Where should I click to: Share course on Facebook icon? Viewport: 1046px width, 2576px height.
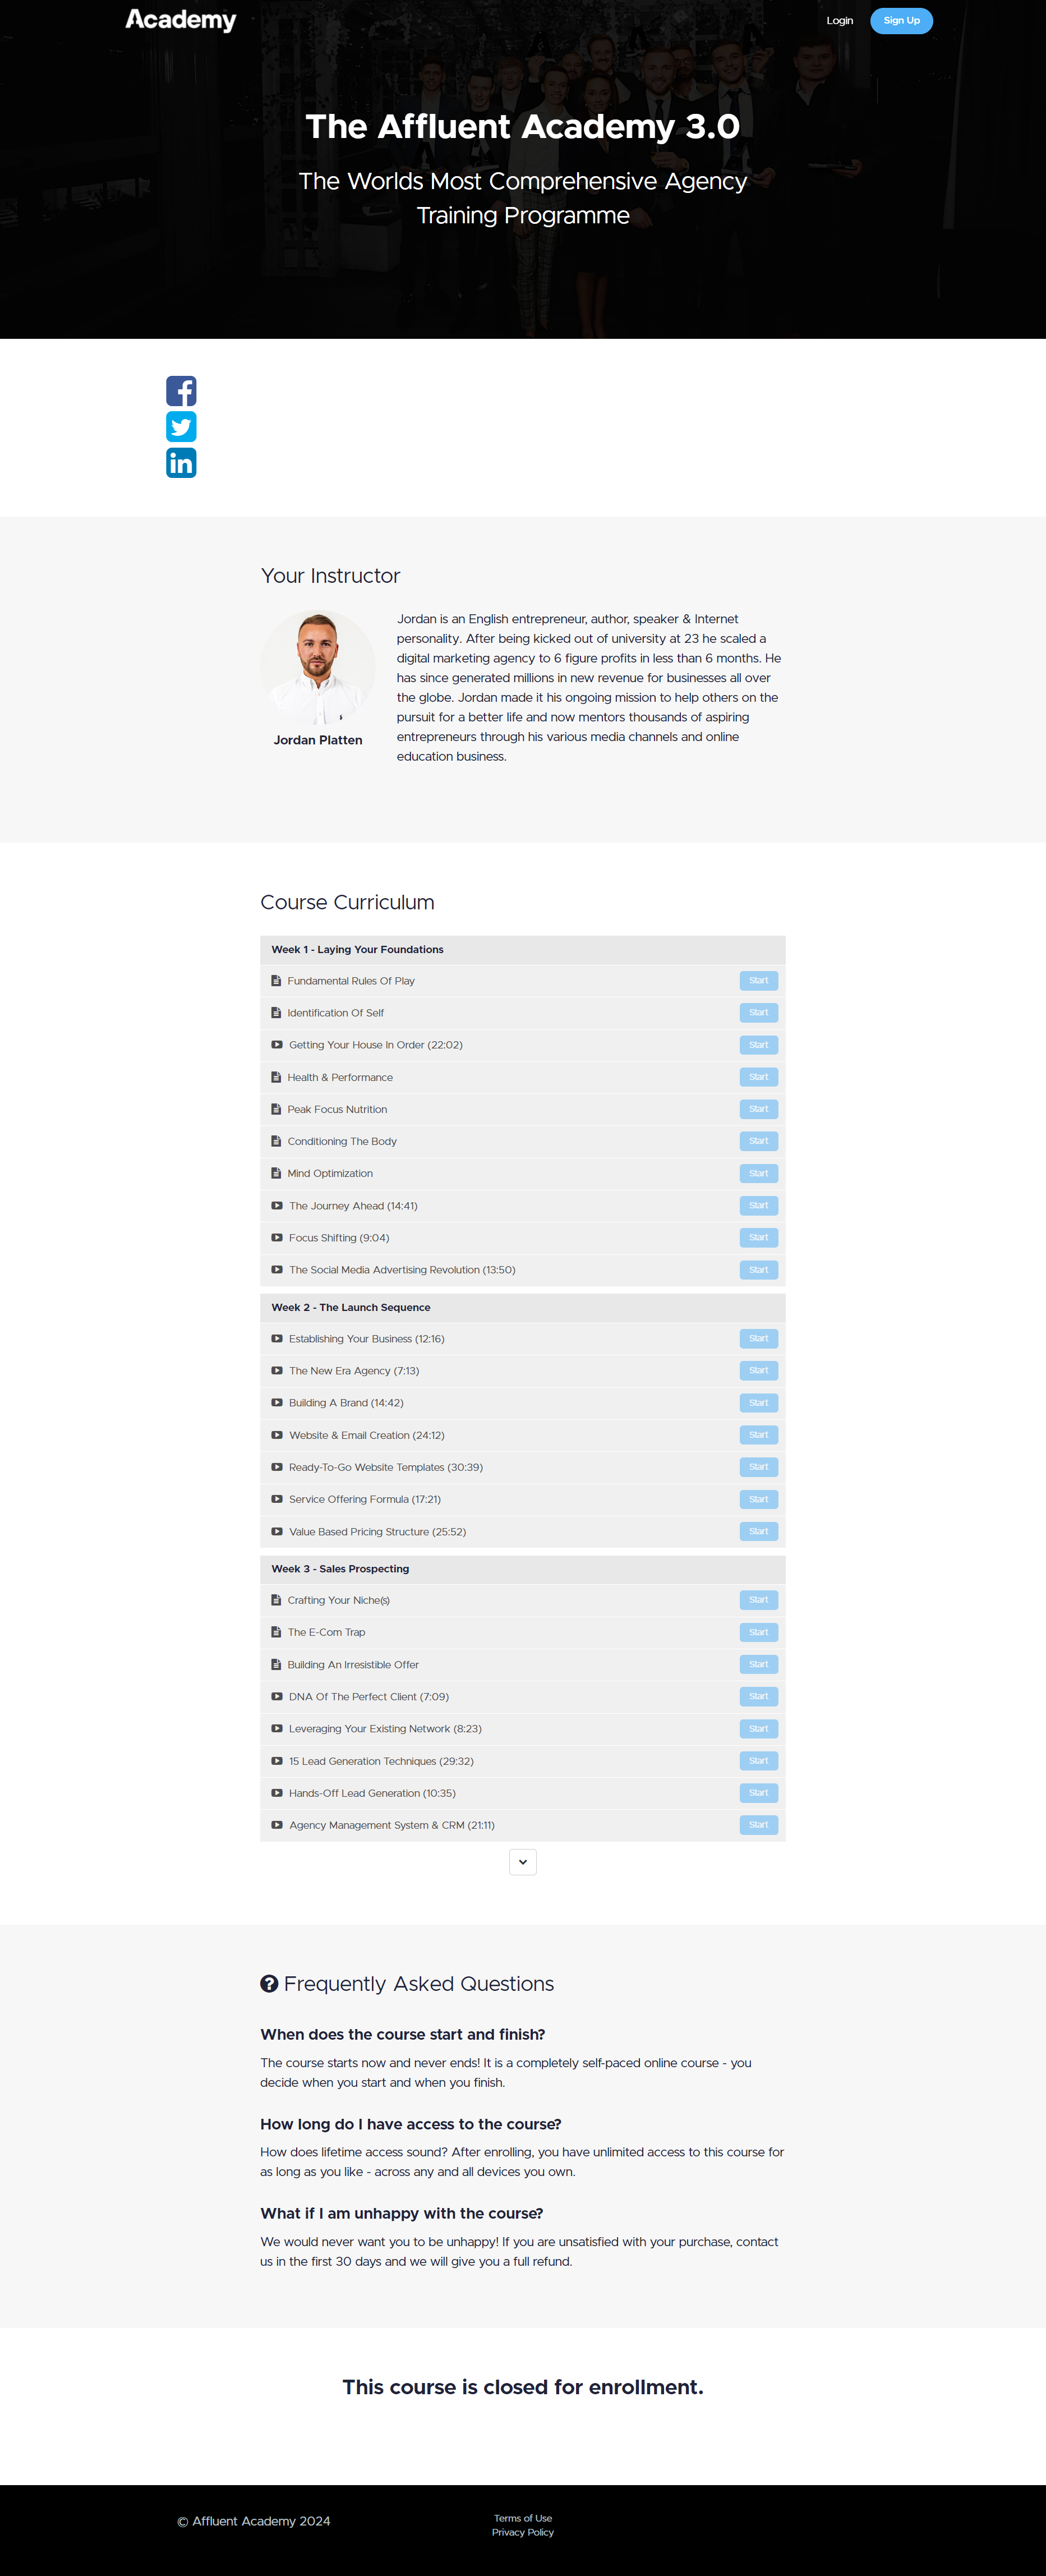point(181,391)
